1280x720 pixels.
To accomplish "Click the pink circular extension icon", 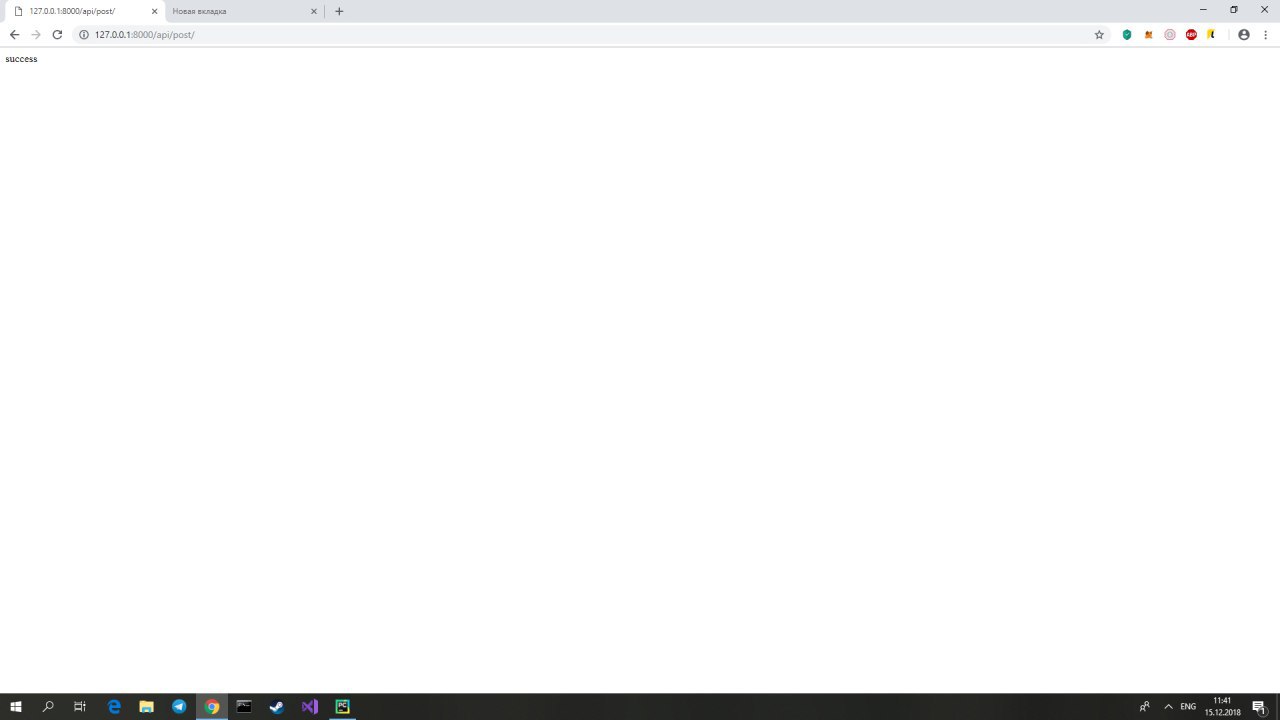I will (x=1170, y=34).
